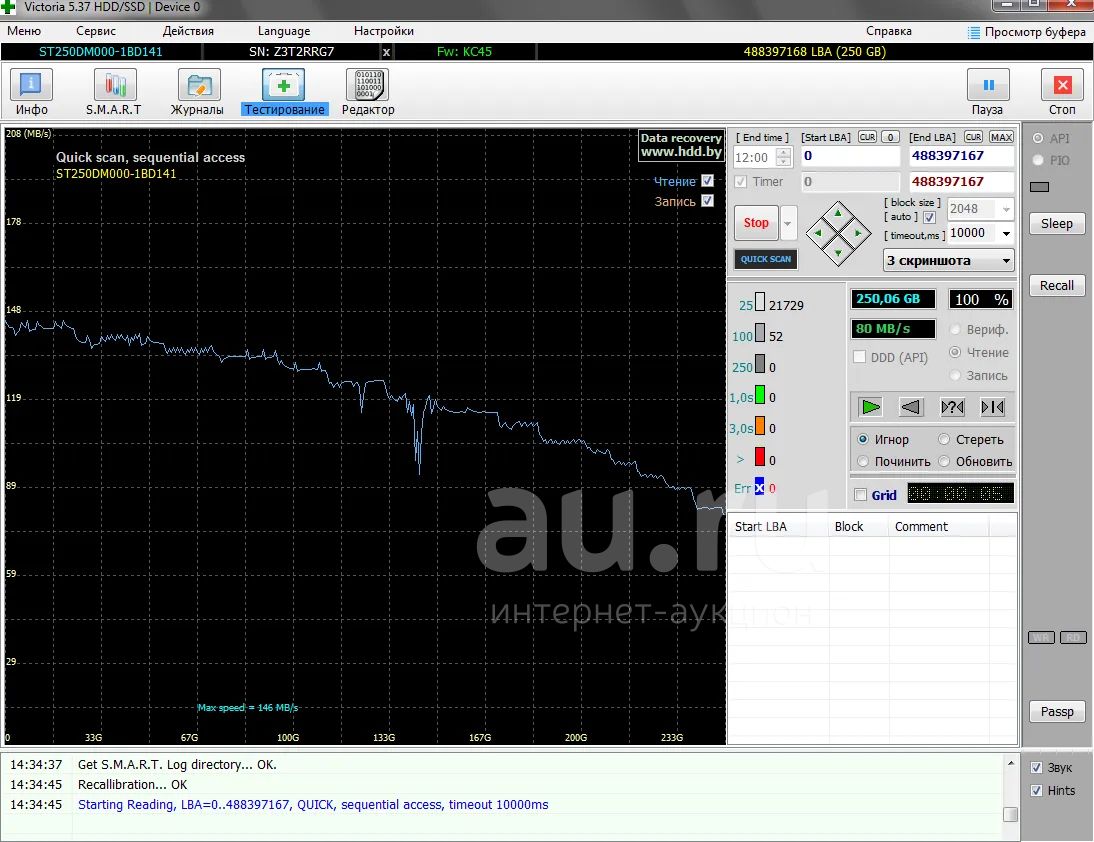Viewport: 1094px width, 842px height.
Task: Click the Passp button
Action: [1057, 712]
